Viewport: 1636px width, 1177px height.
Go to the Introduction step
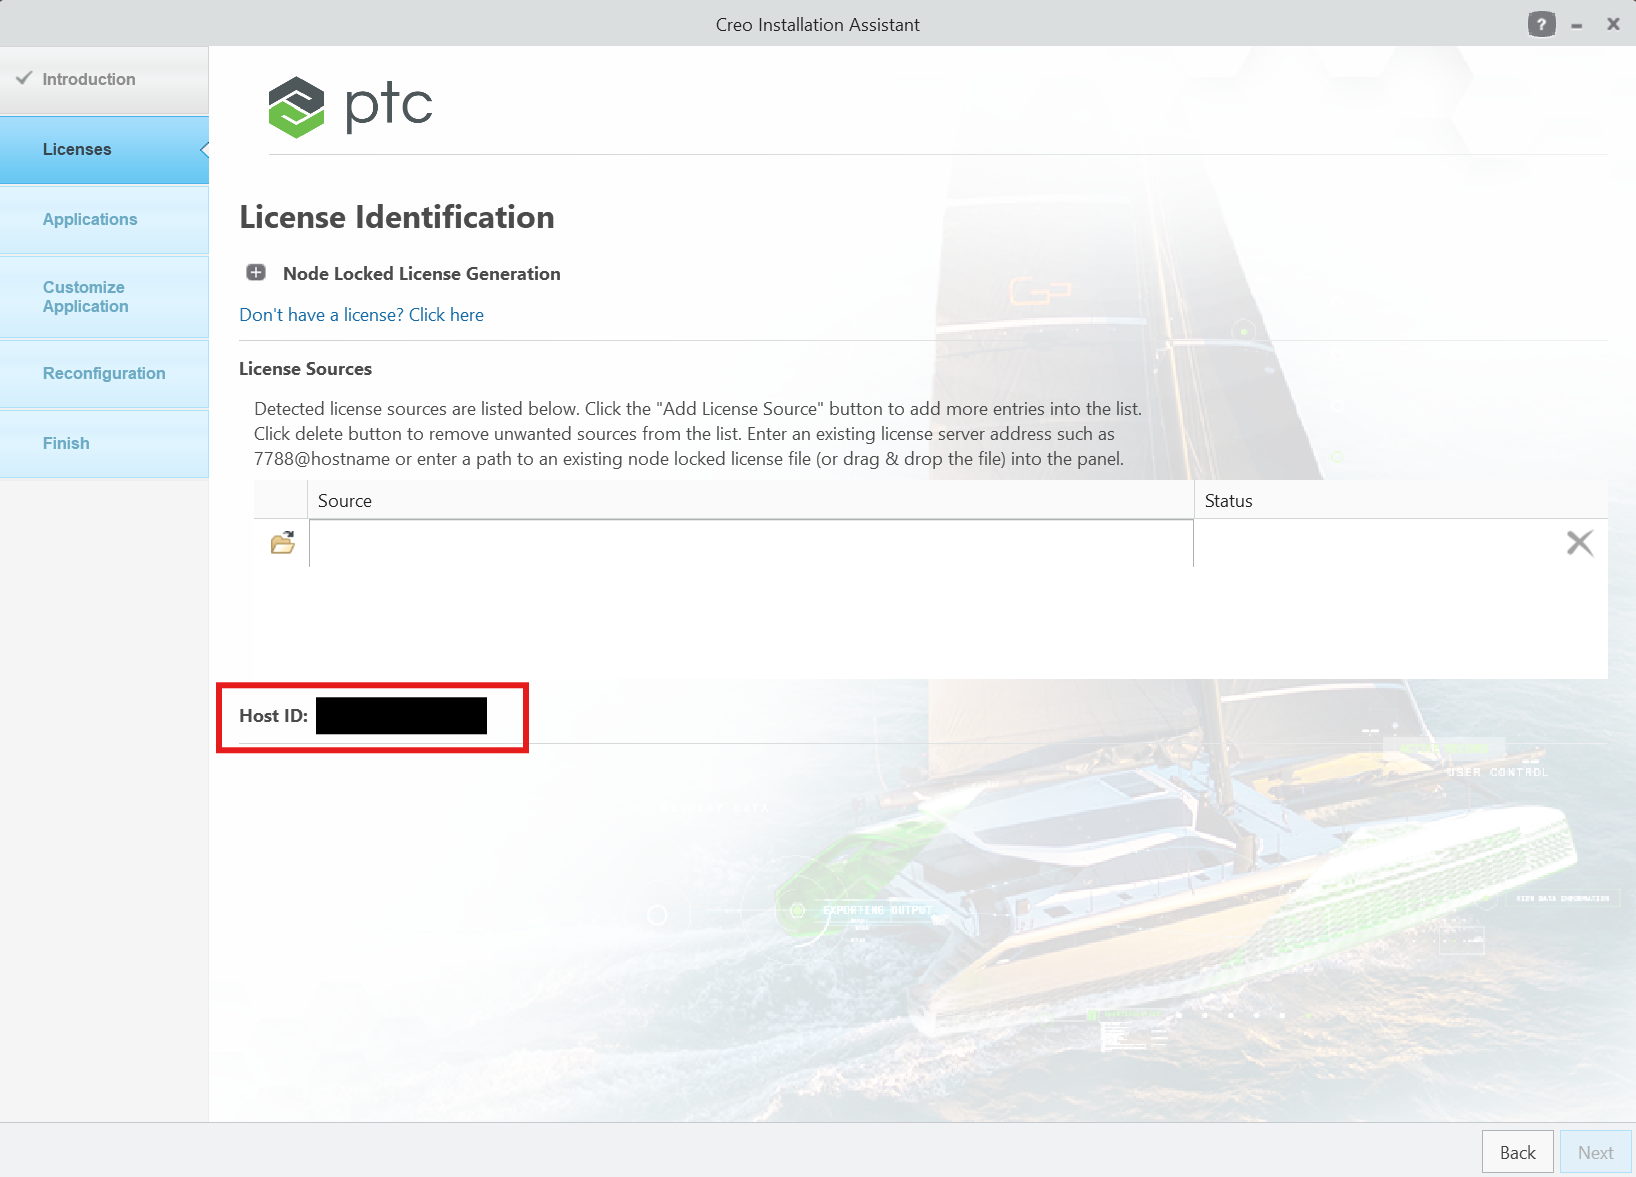(x=104, y=80)
